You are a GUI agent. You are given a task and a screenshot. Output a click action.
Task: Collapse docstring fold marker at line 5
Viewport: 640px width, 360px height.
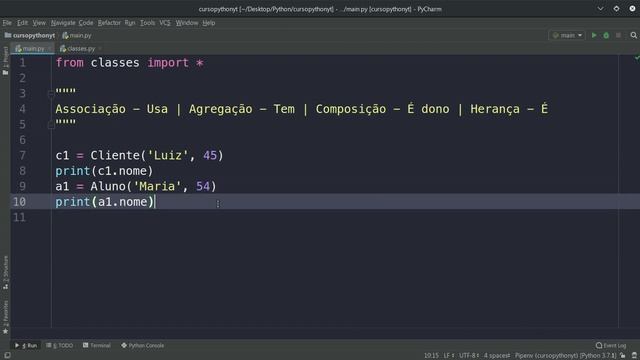click(x=51, y=125)
